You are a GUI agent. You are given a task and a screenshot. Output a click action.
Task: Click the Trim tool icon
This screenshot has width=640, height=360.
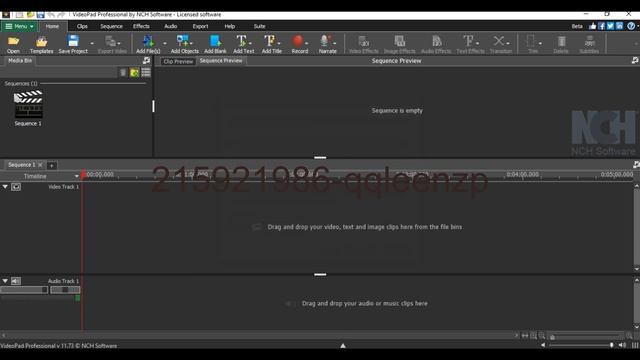click(x=532, y=44)
